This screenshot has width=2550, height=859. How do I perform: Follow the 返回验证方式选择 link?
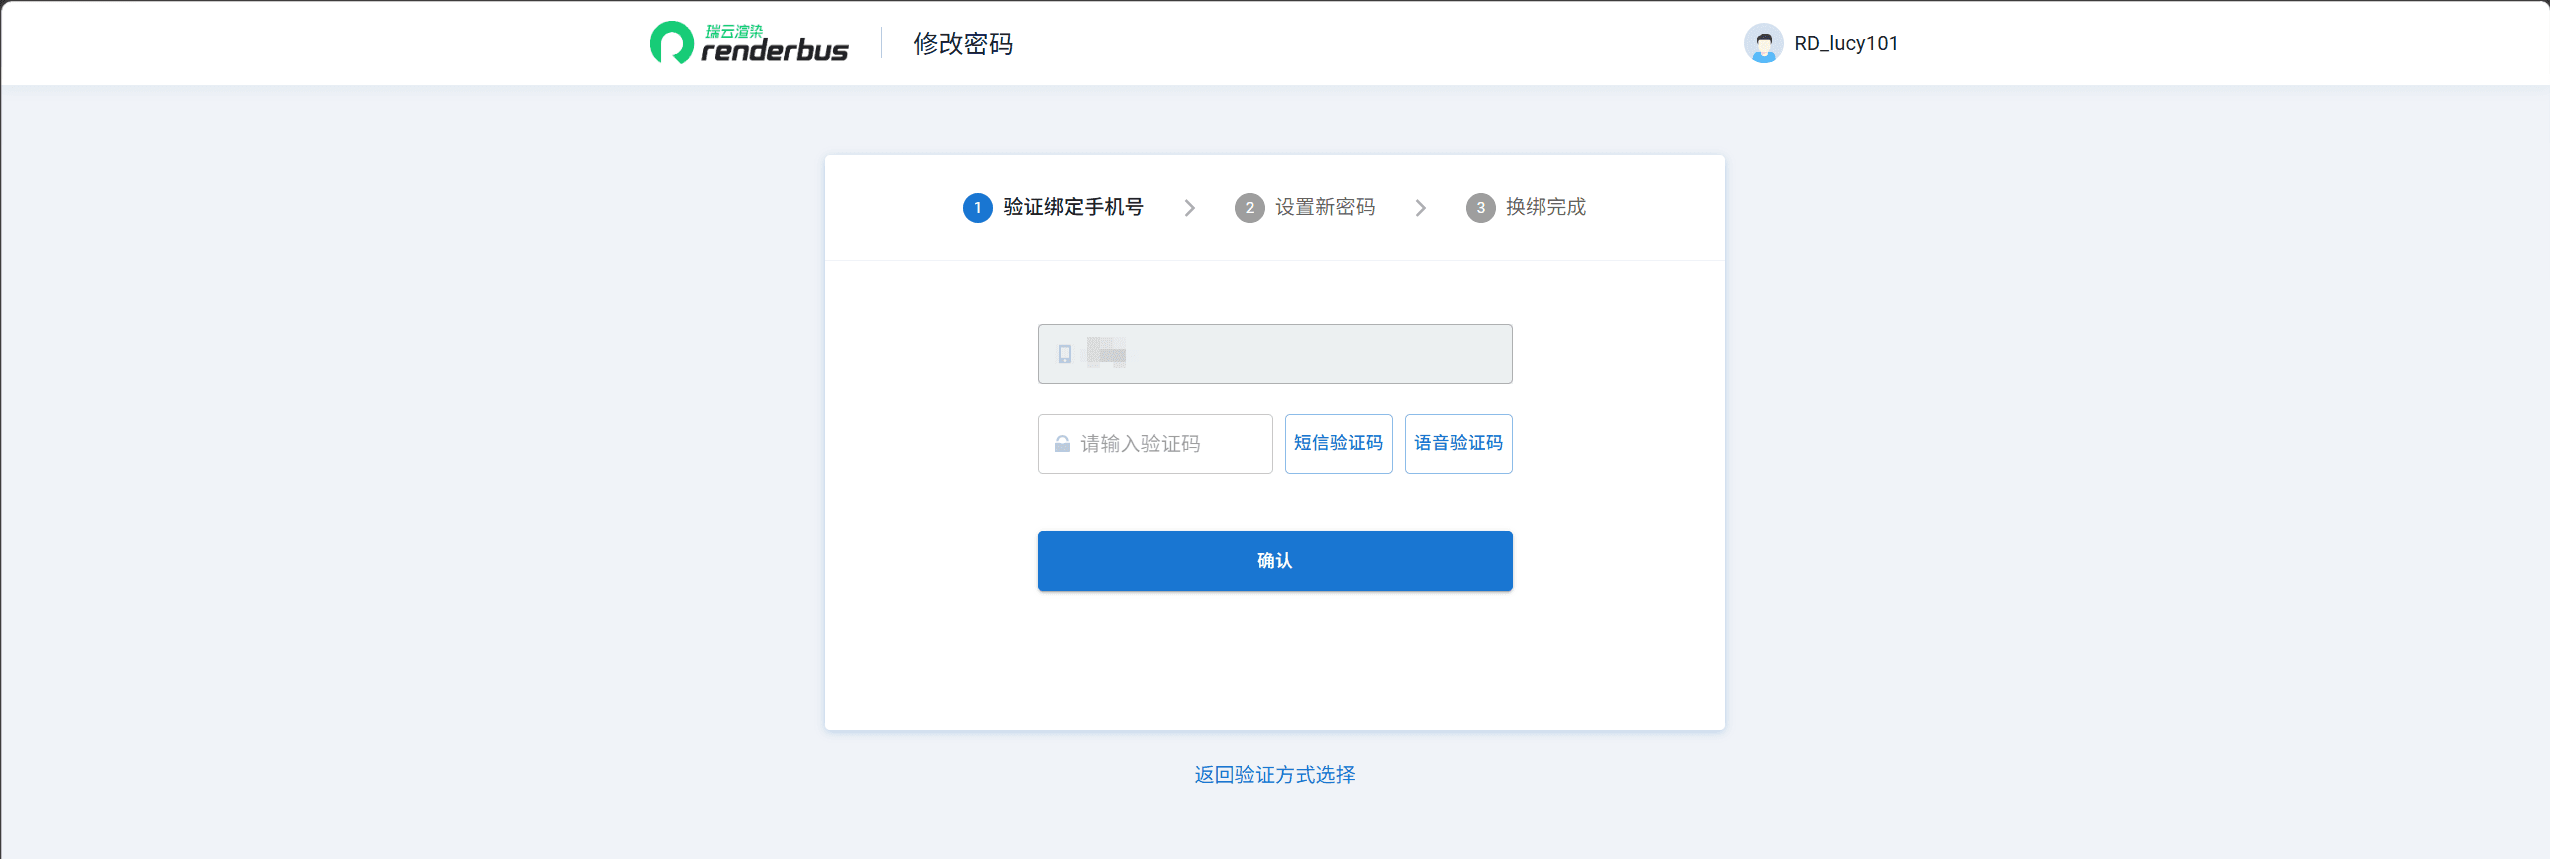[x=1275, y=775]
